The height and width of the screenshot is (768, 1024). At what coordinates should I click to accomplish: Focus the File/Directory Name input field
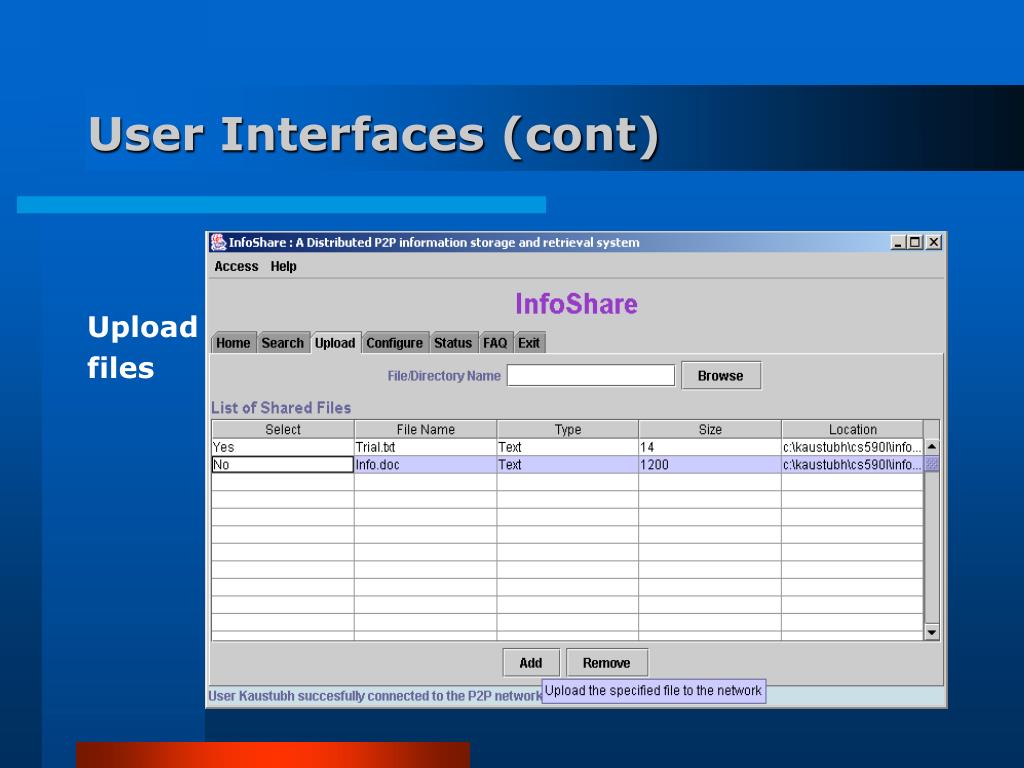[590, 376]
